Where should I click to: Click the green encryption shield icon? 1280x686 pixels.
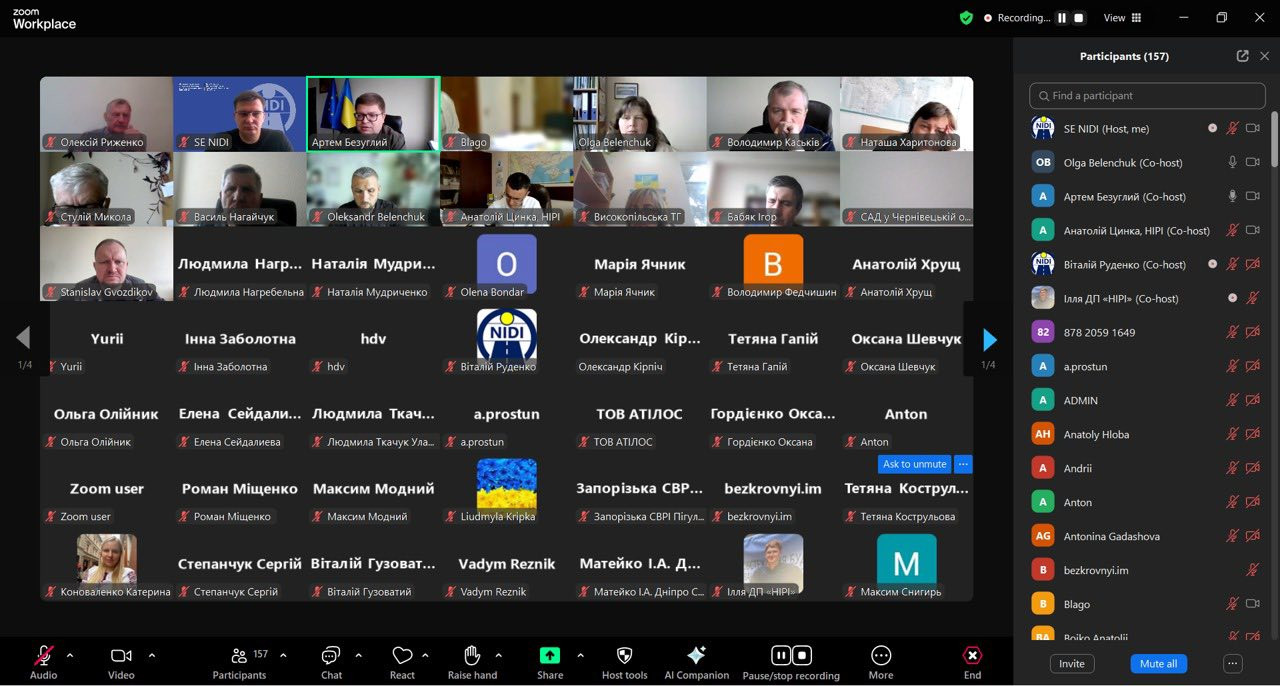966,18
